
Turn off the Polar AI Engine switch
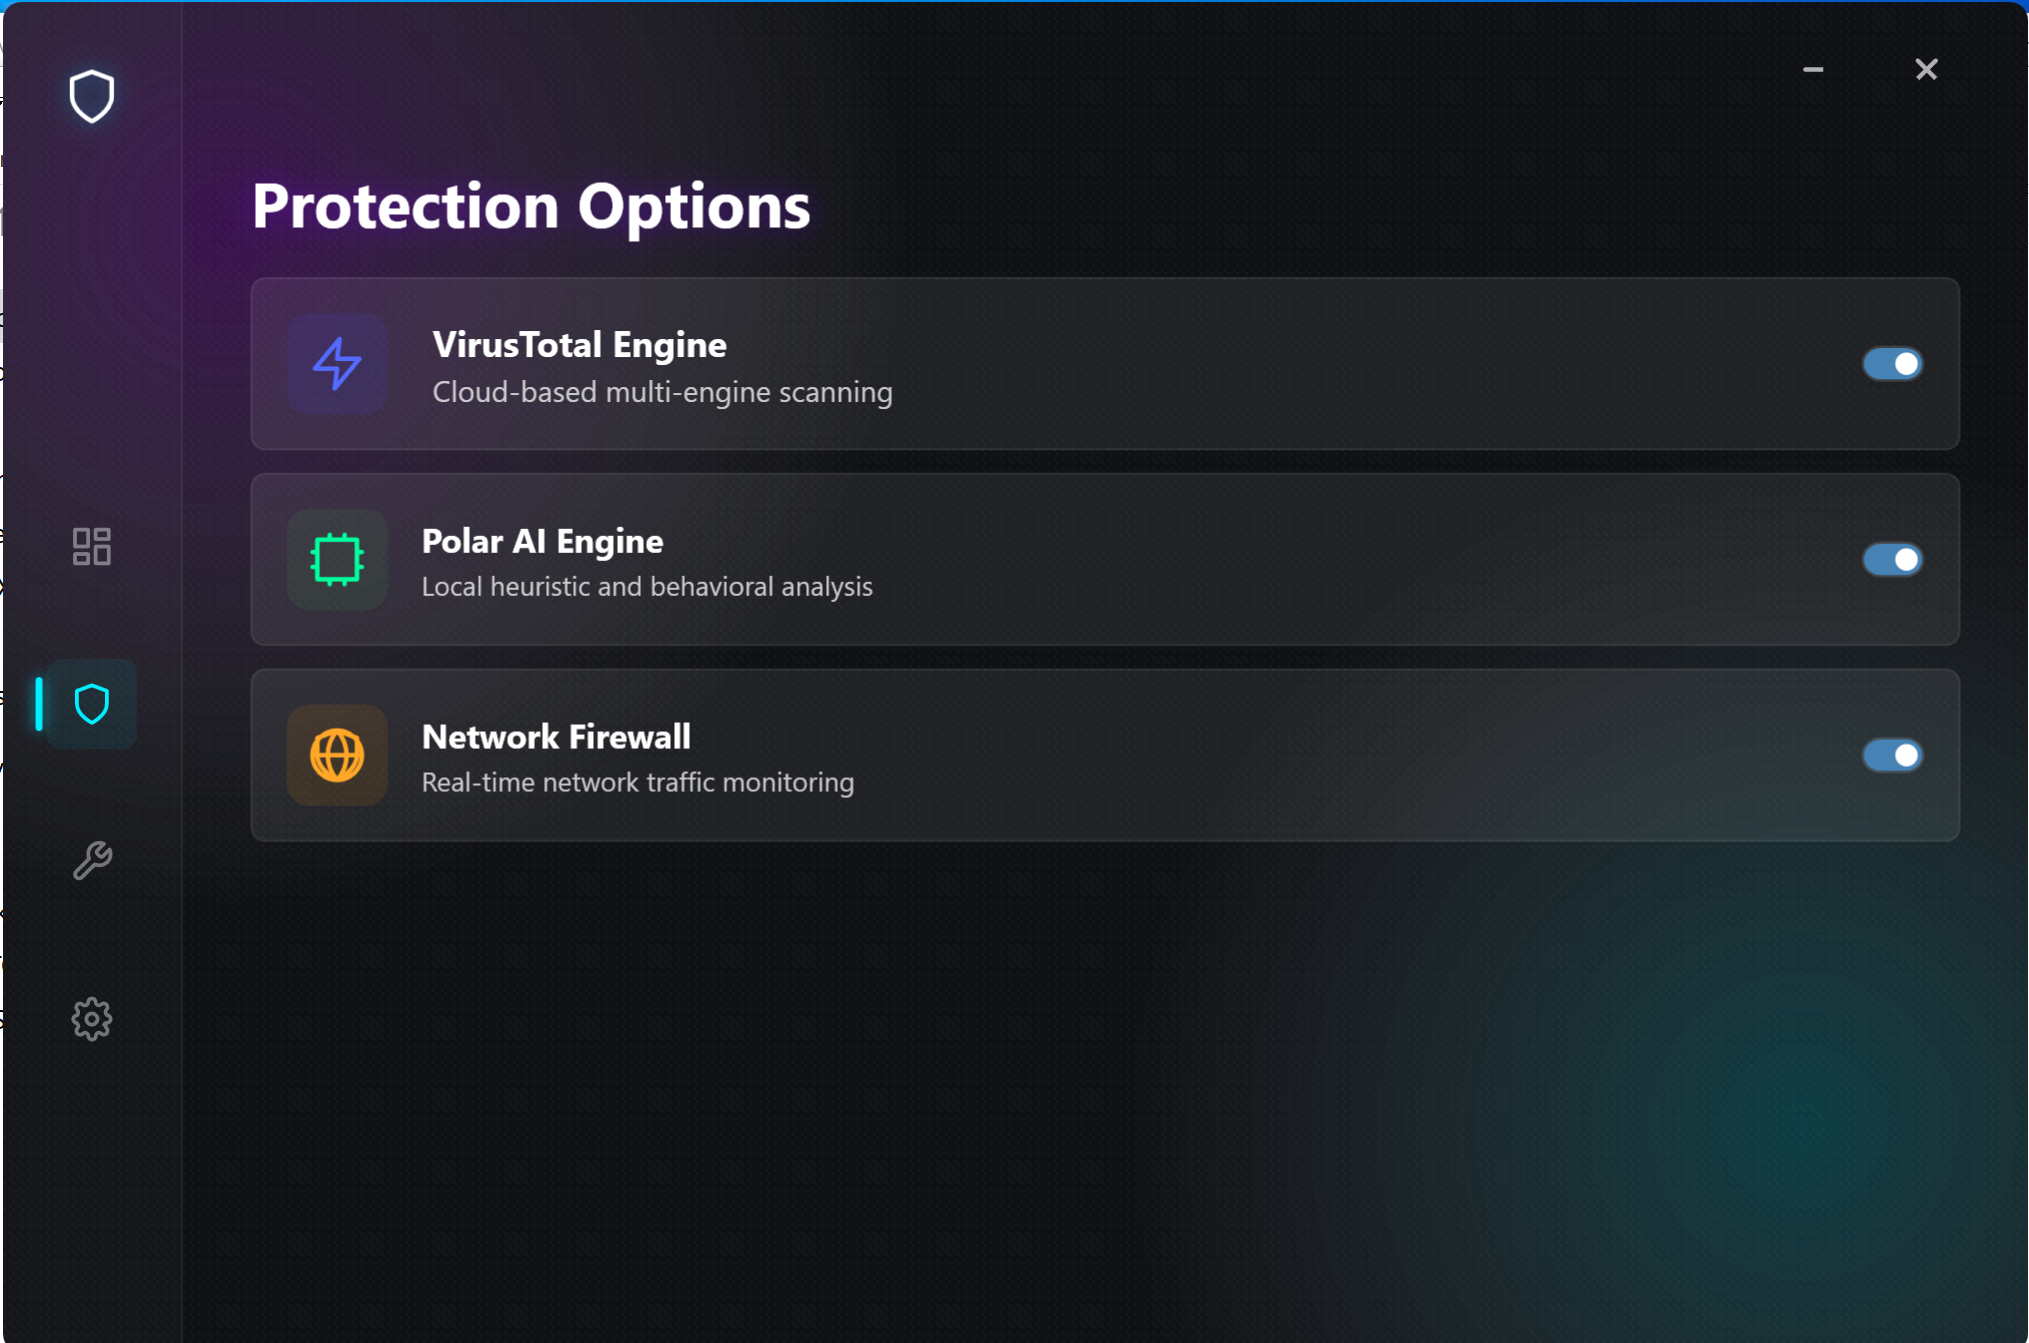pyautogui.click(x=1891, y=559)
